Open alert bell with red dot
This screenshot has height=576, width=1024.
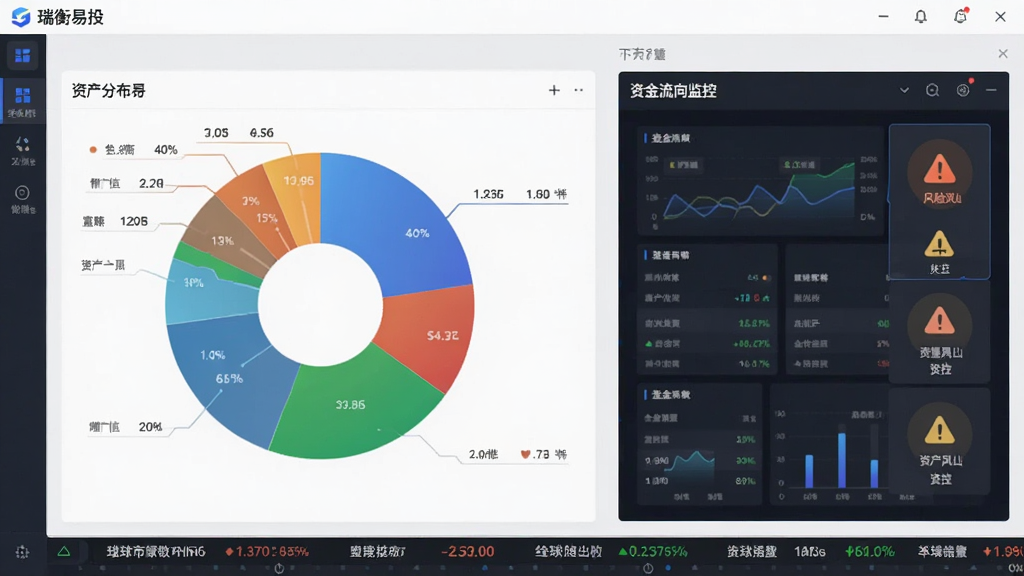(x=960, y=16)
